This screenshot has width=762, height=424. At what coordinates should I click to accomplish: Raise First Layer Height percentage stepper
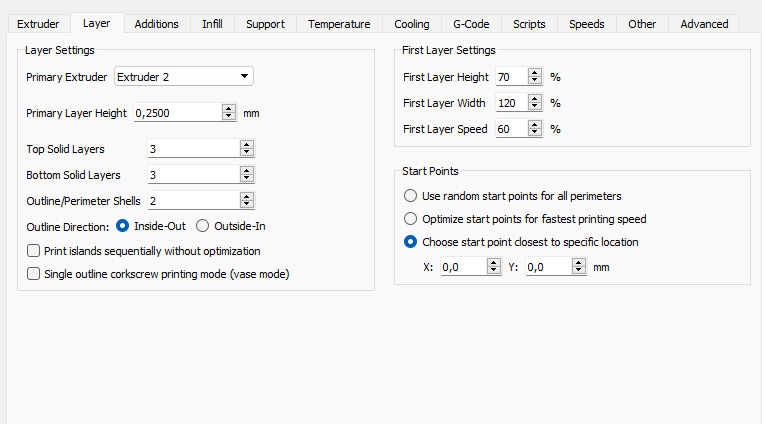pos(534,73)
